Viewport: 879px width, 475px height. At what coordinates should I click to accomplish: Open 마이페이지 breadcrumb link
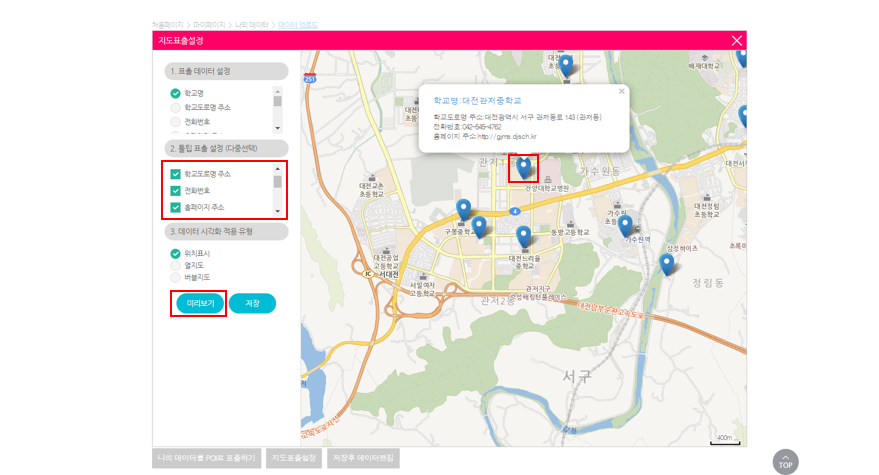click(x=209, y=25)
